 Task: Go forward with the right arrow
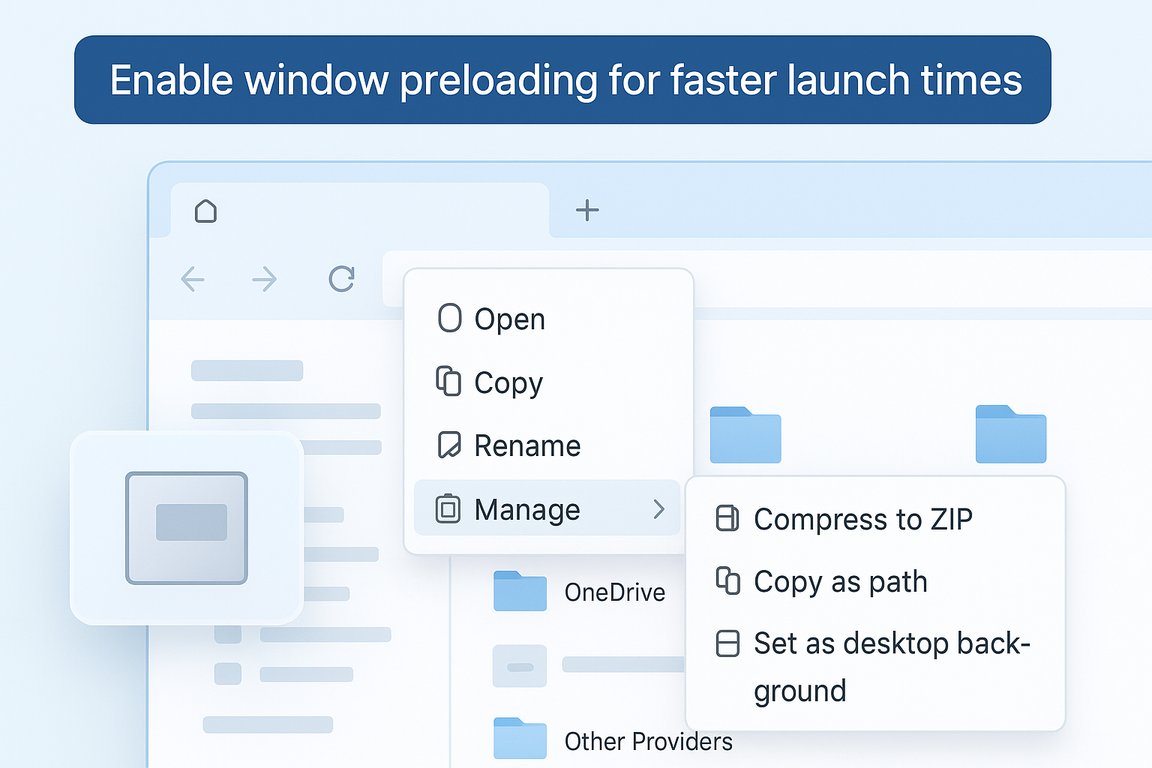point(264,279)
